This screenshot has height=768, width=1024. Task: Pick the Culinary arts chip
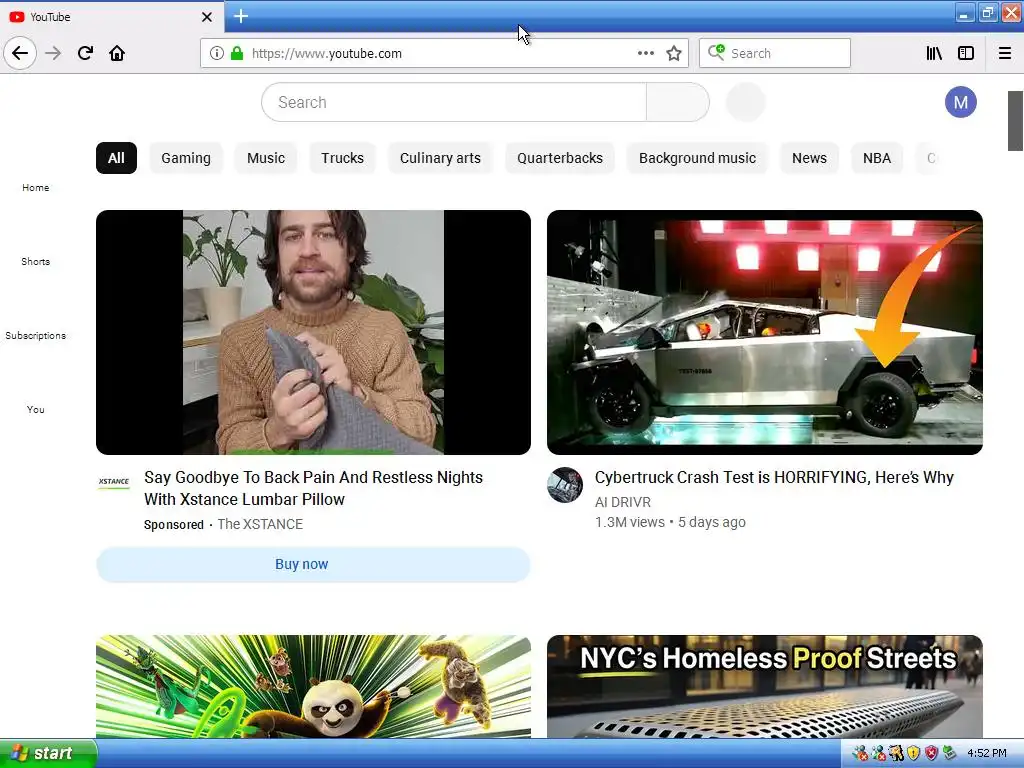pos(440,158)
